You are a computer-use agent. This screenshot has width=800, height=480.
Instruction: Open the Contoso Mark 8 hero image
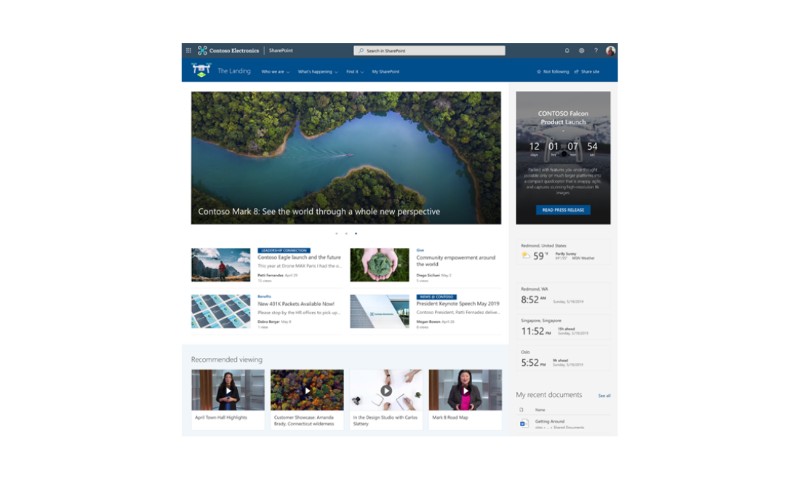[x=346, y=158]
